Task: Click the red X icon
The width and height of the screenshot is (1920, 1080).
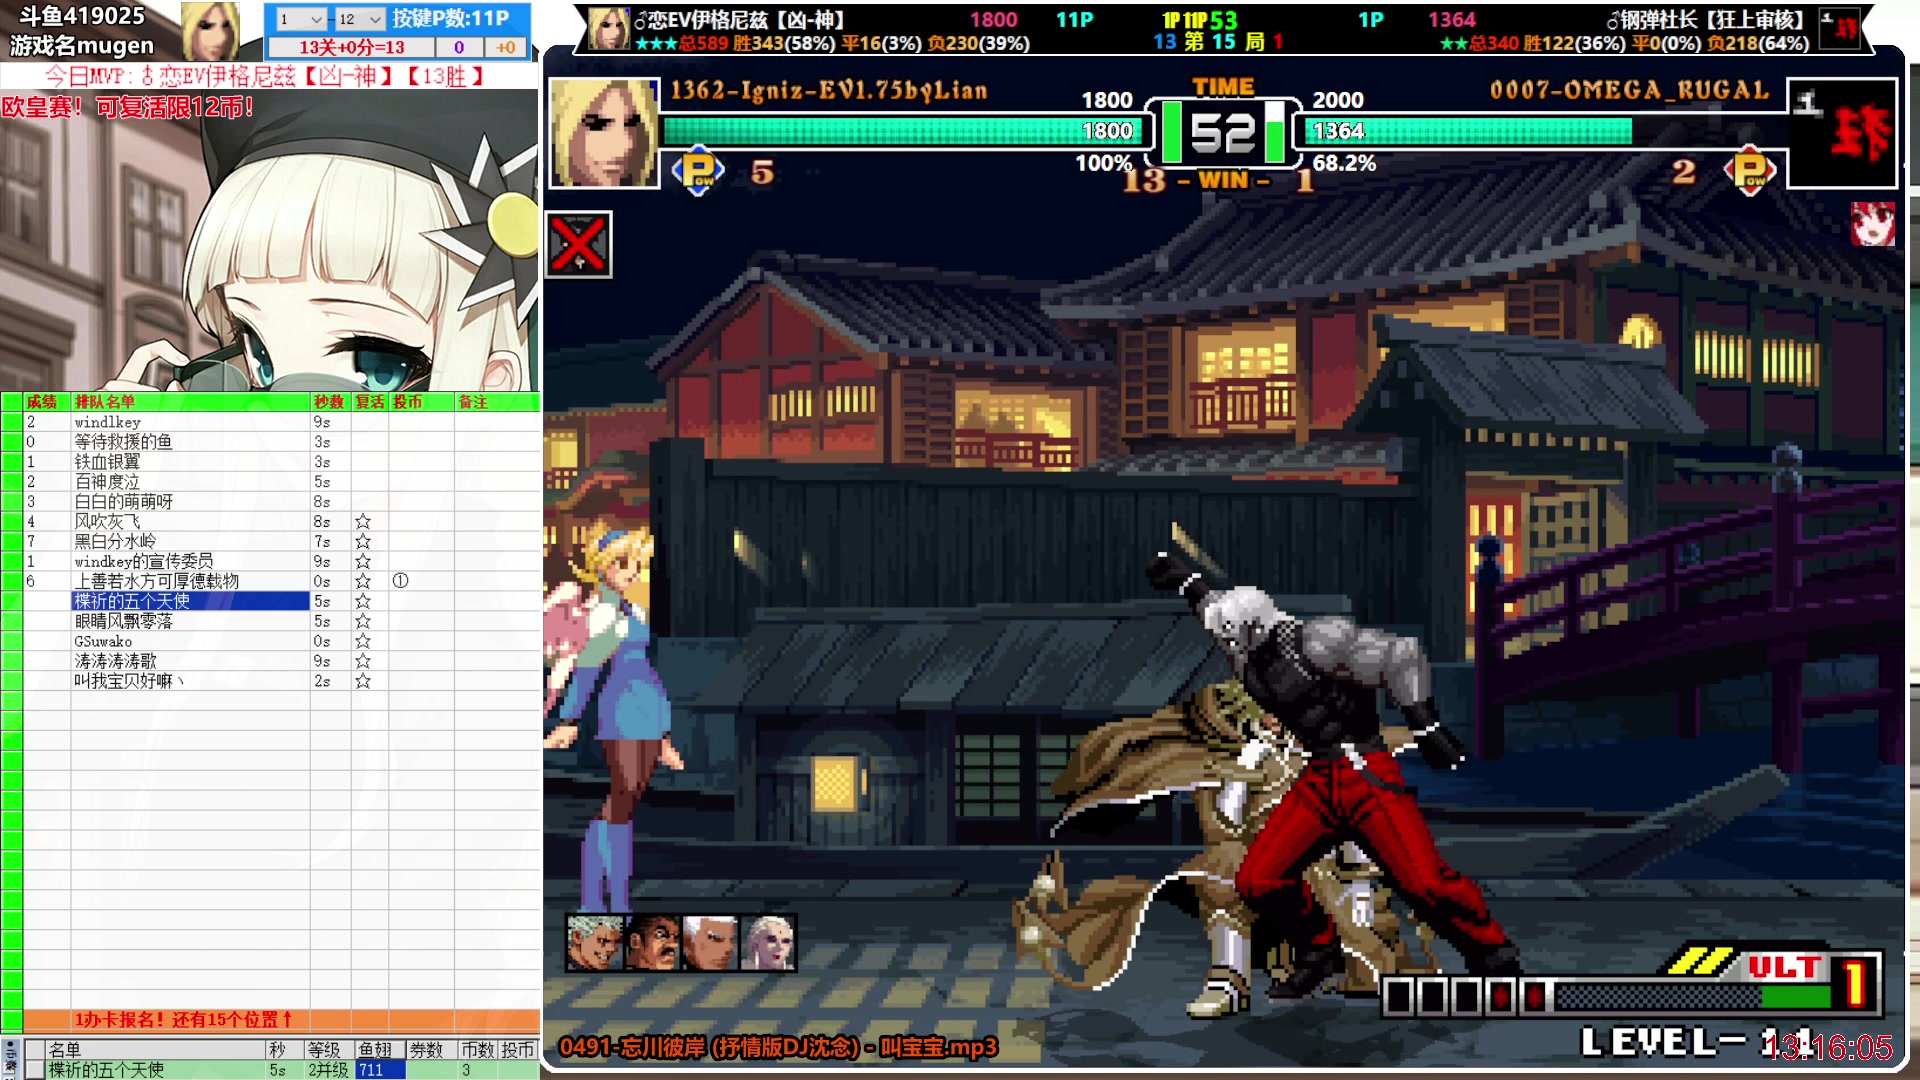Action: [579, 244]
